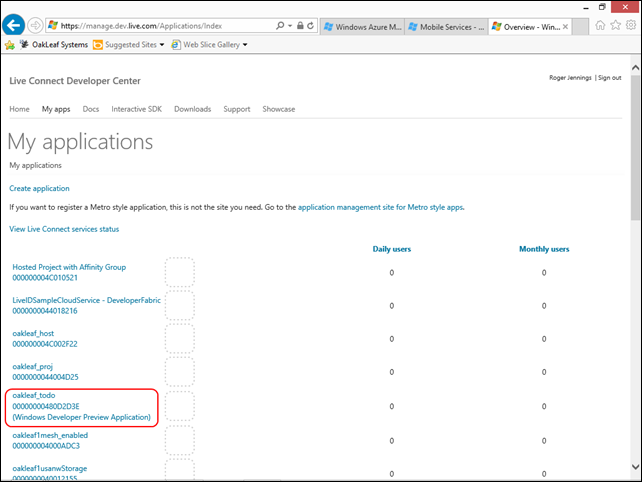Click the Add to Favorites bar star icon
The width and height of the screenshot is (642, 482).
click(9, 45)
